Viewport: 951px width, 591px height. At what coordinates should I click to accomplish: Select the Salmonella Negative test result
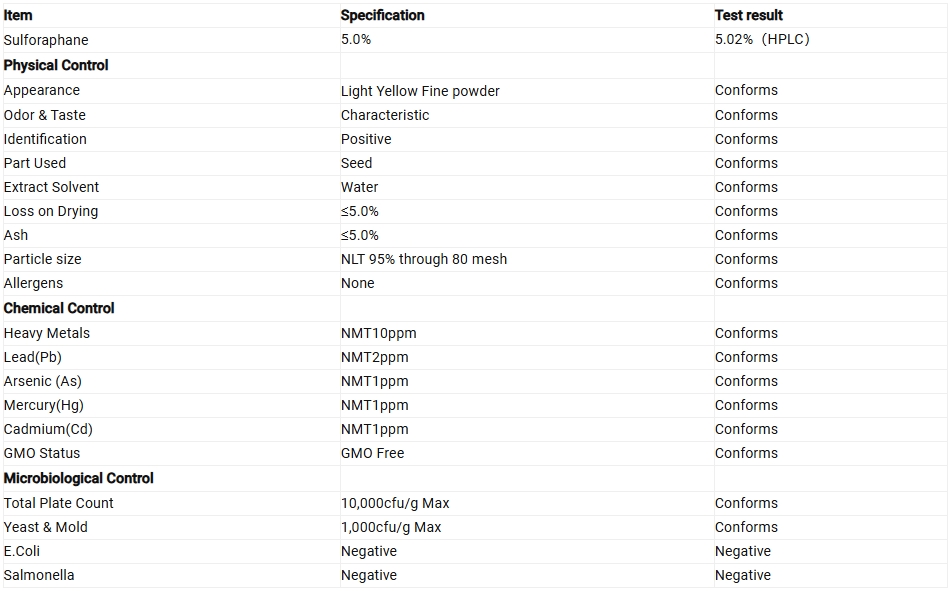click(742, 575)
